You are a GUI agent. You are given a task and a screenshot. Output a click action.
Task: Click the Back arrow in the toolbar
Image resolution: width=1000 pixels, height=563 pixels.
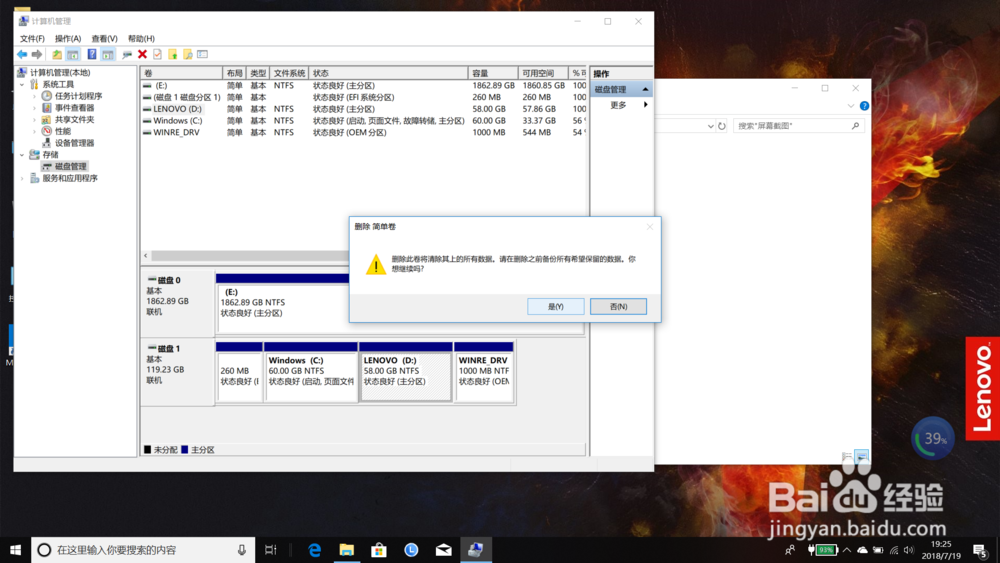pos(22,55)
